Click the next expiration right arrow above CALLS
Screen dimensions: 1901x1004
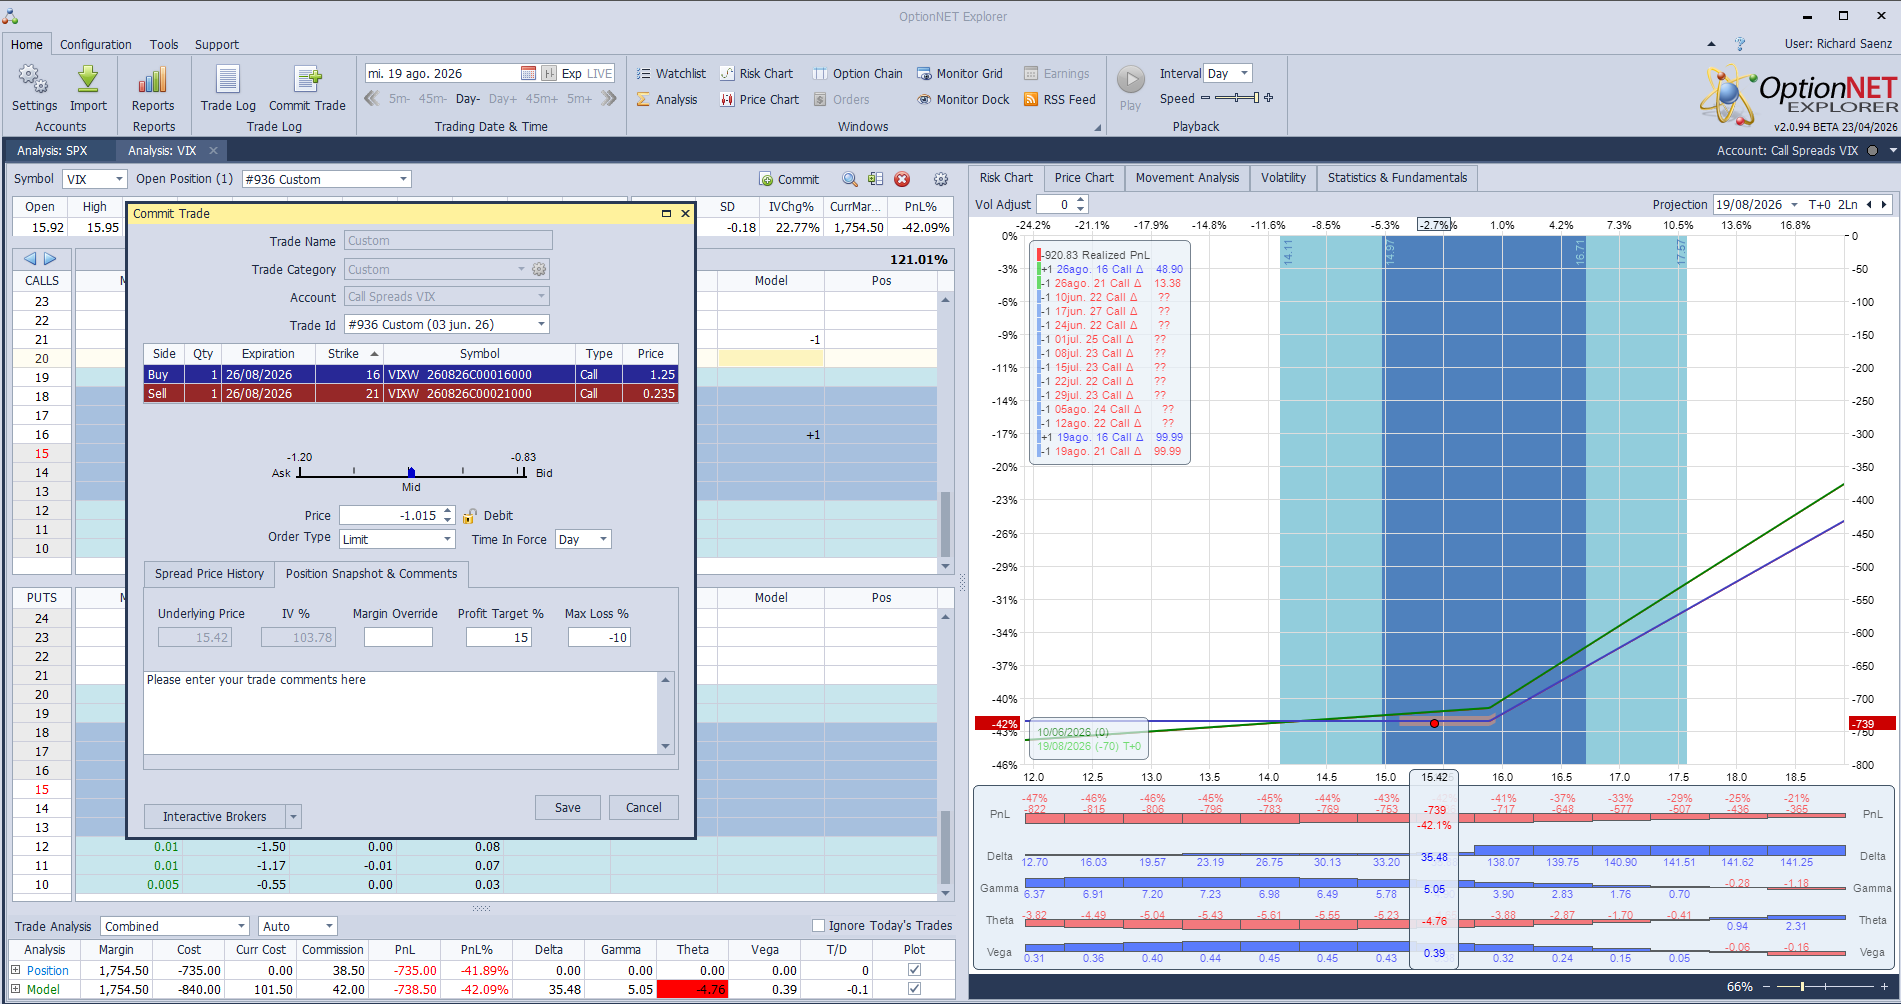pyautogui.click(x=50, y=259)
